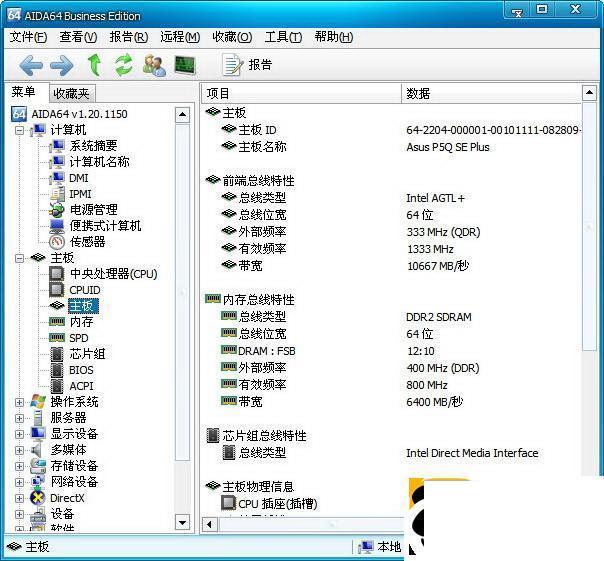This screenshot has height=561, width=604.
Task: Expand the 操作系统 tree node
Action: 19,402
